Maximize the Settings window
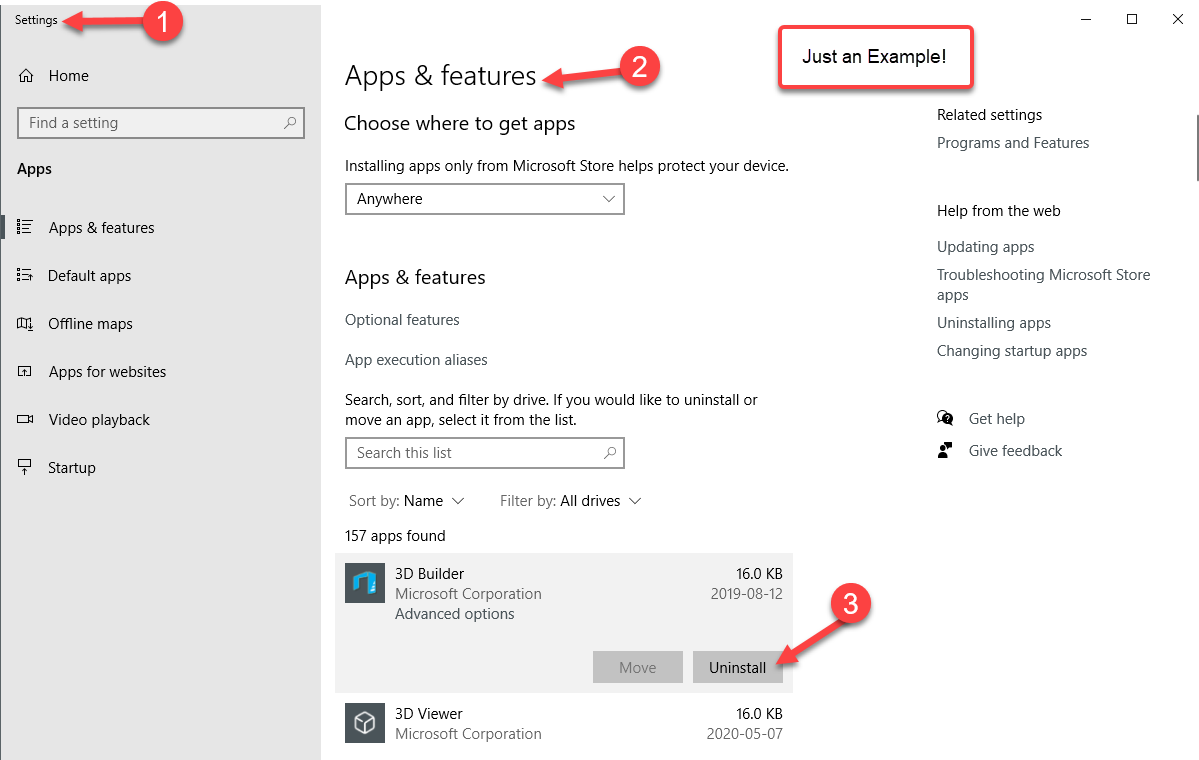 [x=1132, y=19]
